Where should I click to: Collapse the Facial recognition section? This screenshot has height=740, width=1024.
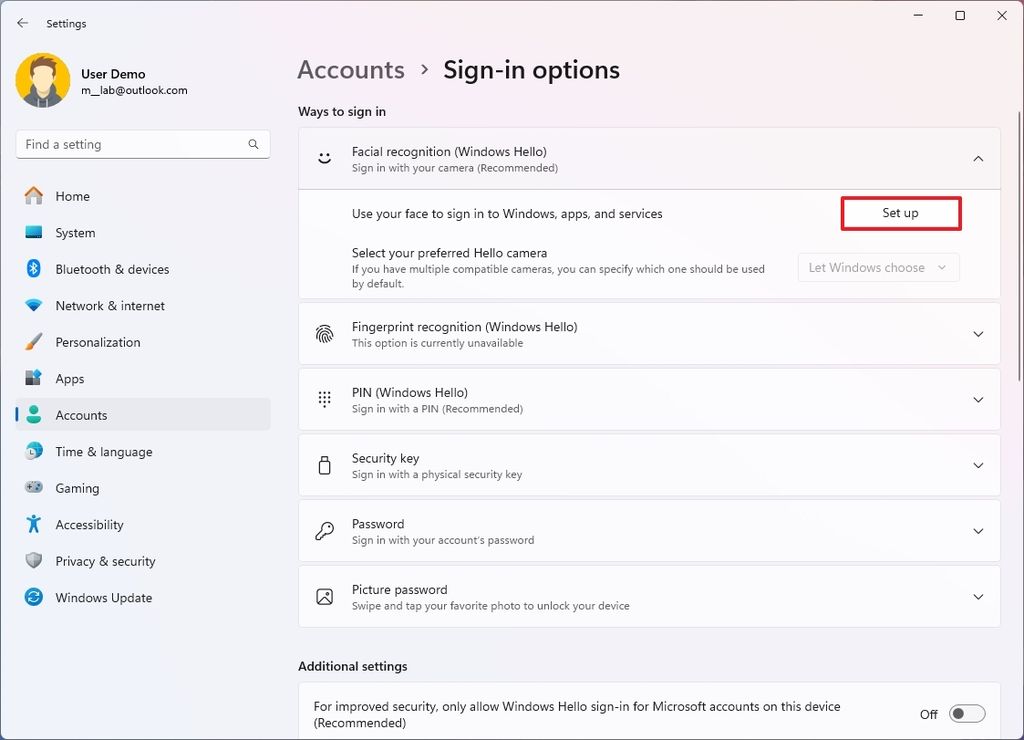pos(978,158)
